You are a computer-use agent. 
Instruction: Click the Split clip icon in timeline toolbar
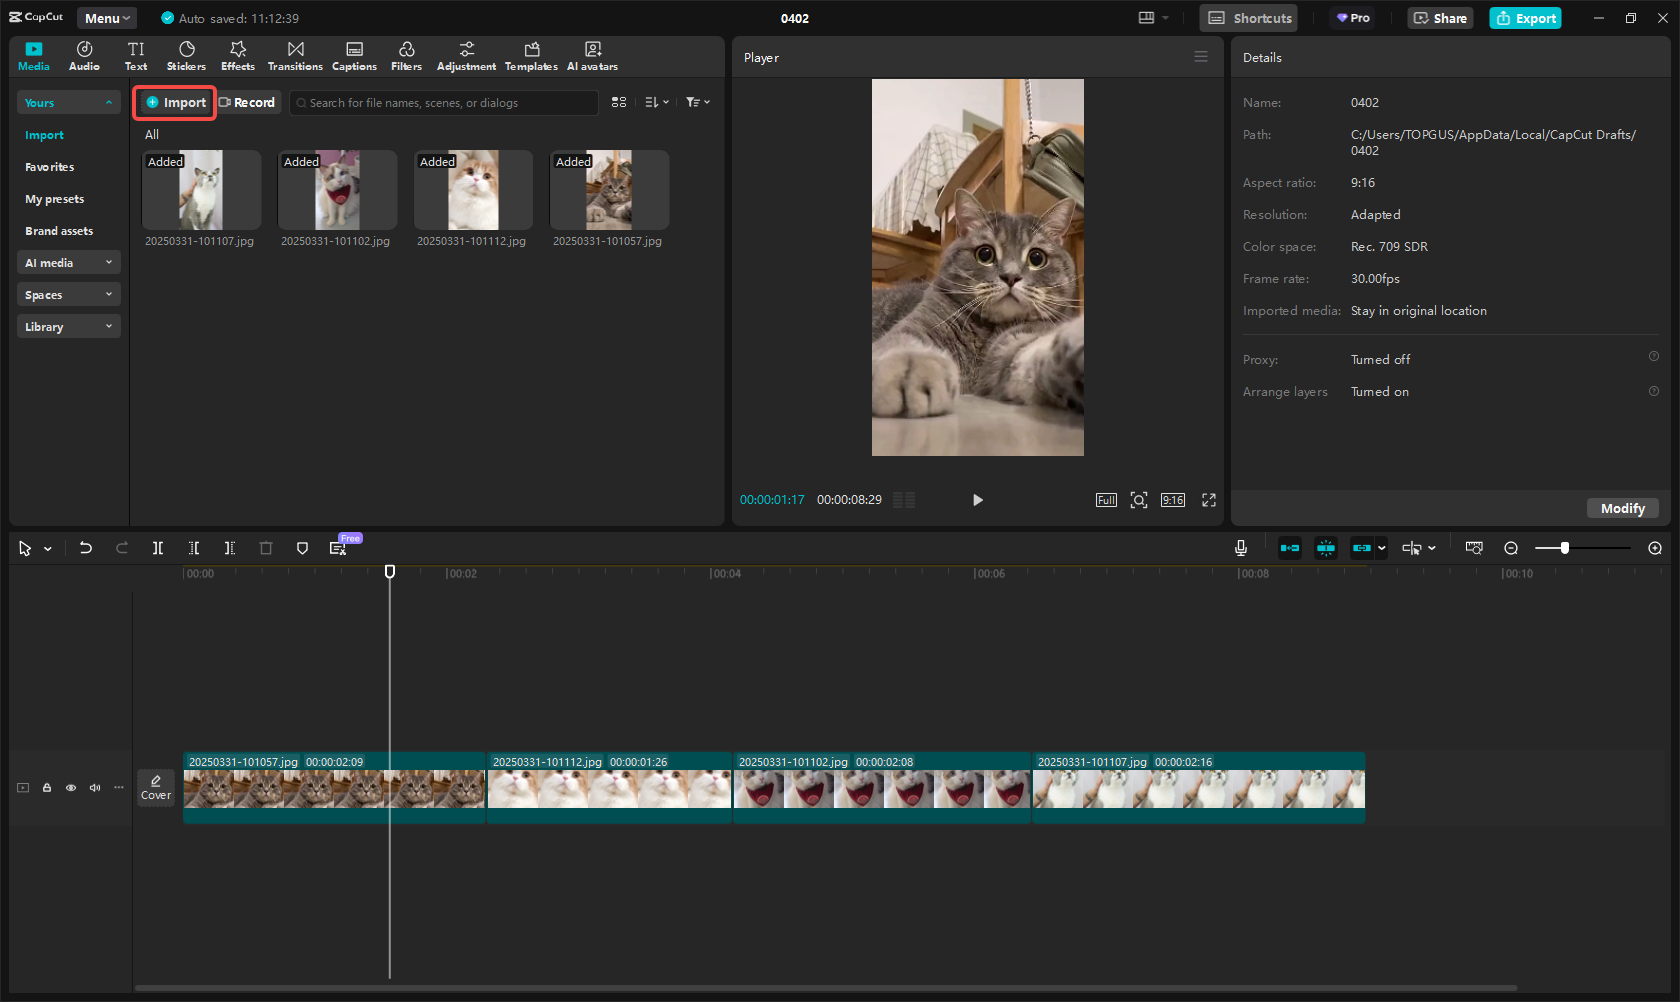pos(158,548)
